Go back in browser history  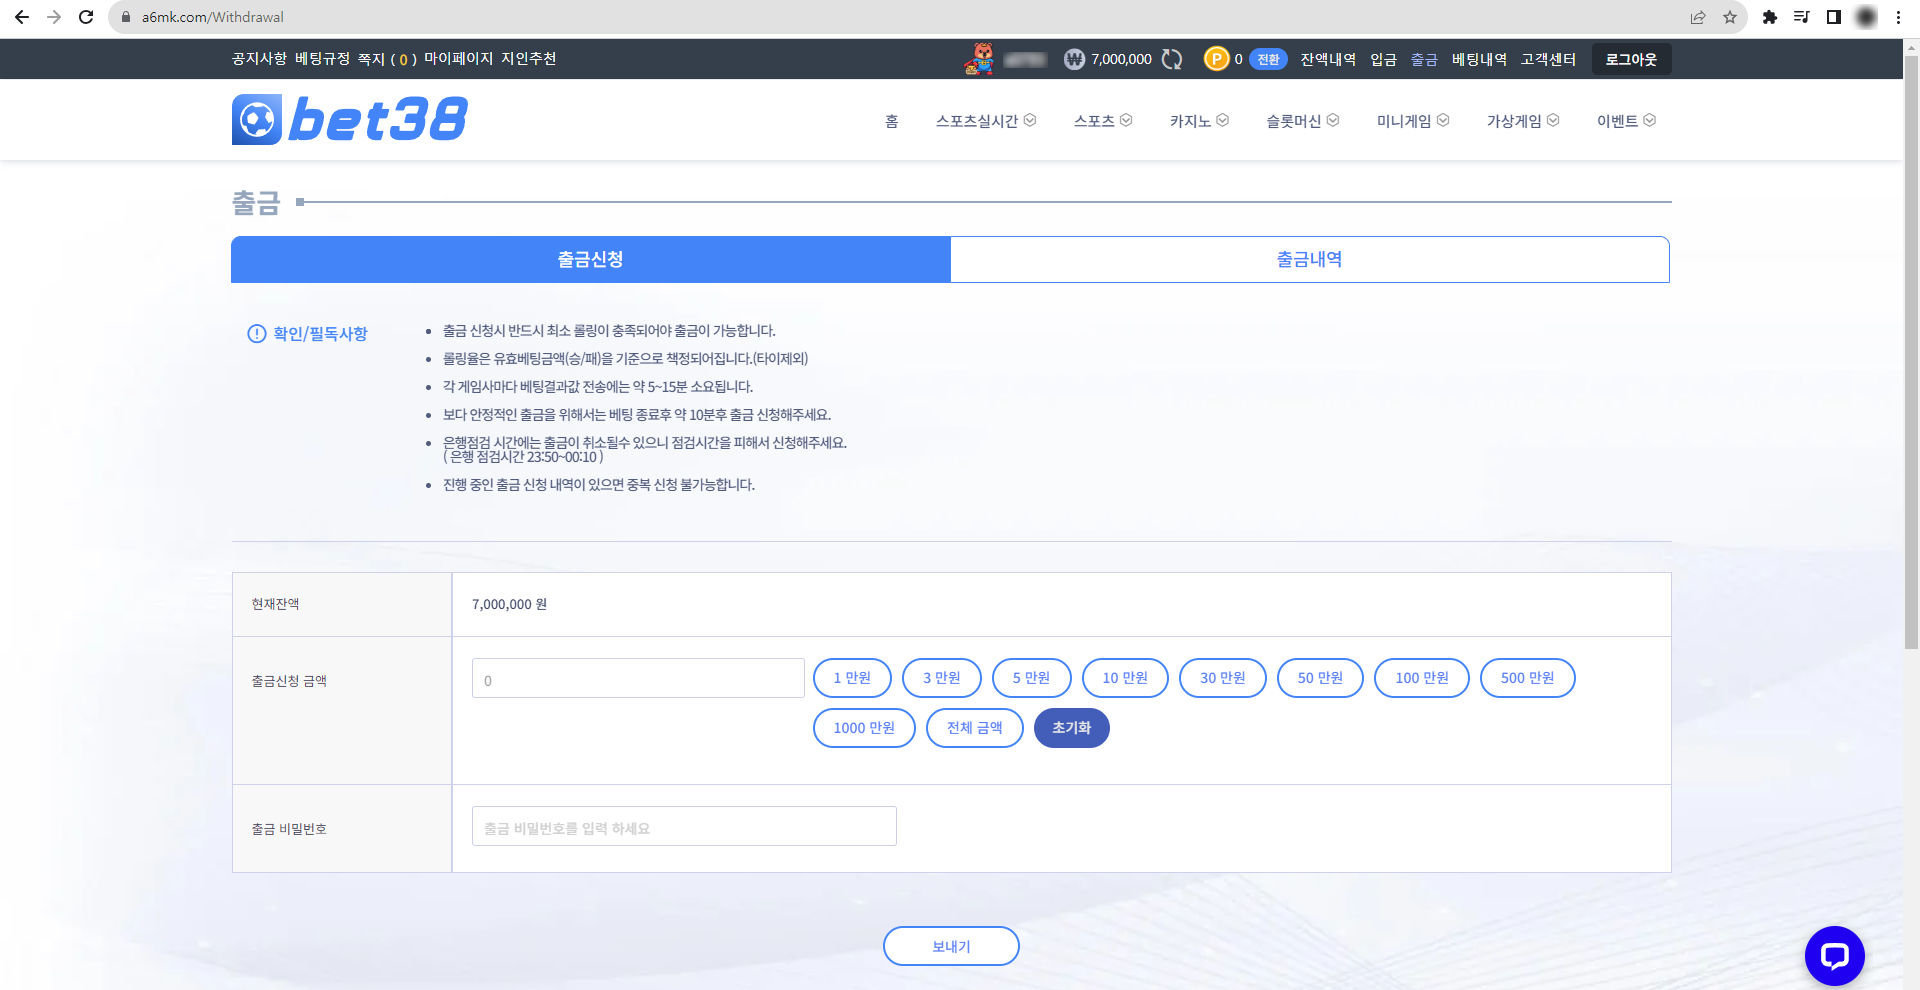pos(22,17)
